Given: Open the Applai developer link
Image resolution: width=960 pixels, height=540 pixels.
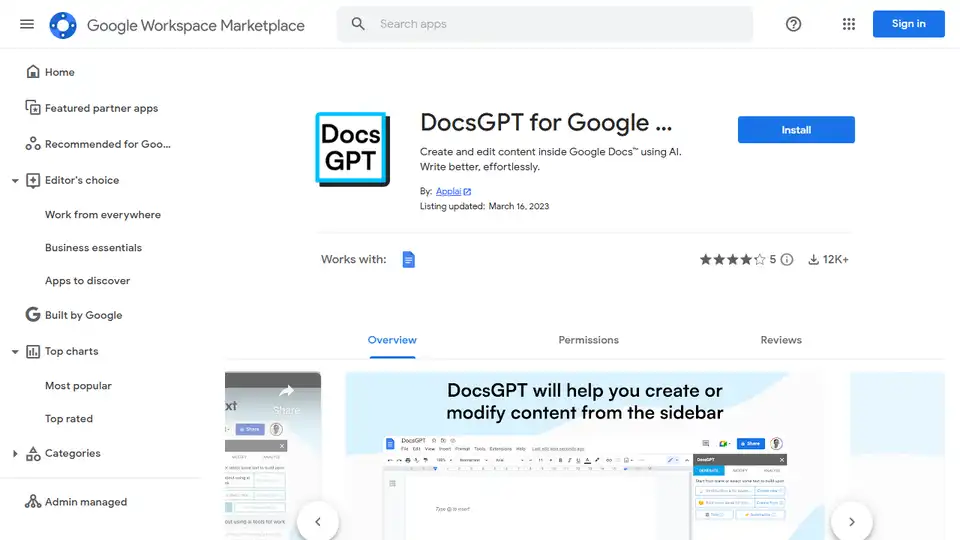Looking at the screenshot, I should click(x=448, y=191).
